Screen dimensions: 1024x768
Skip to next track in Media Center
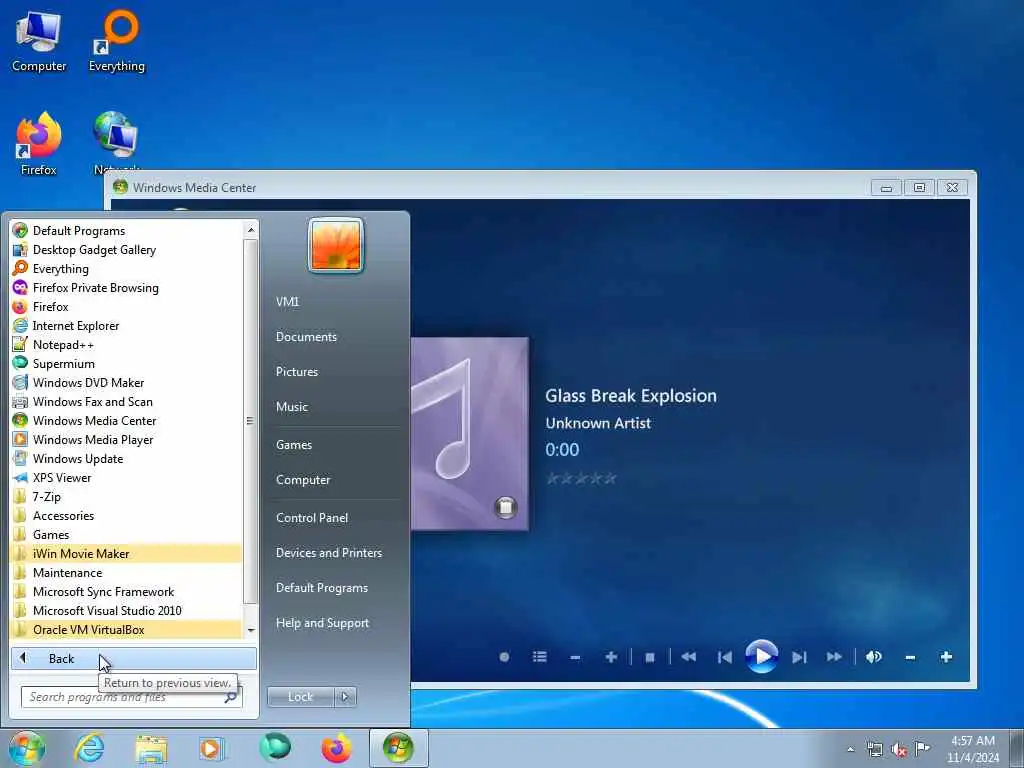pos(799,657)
